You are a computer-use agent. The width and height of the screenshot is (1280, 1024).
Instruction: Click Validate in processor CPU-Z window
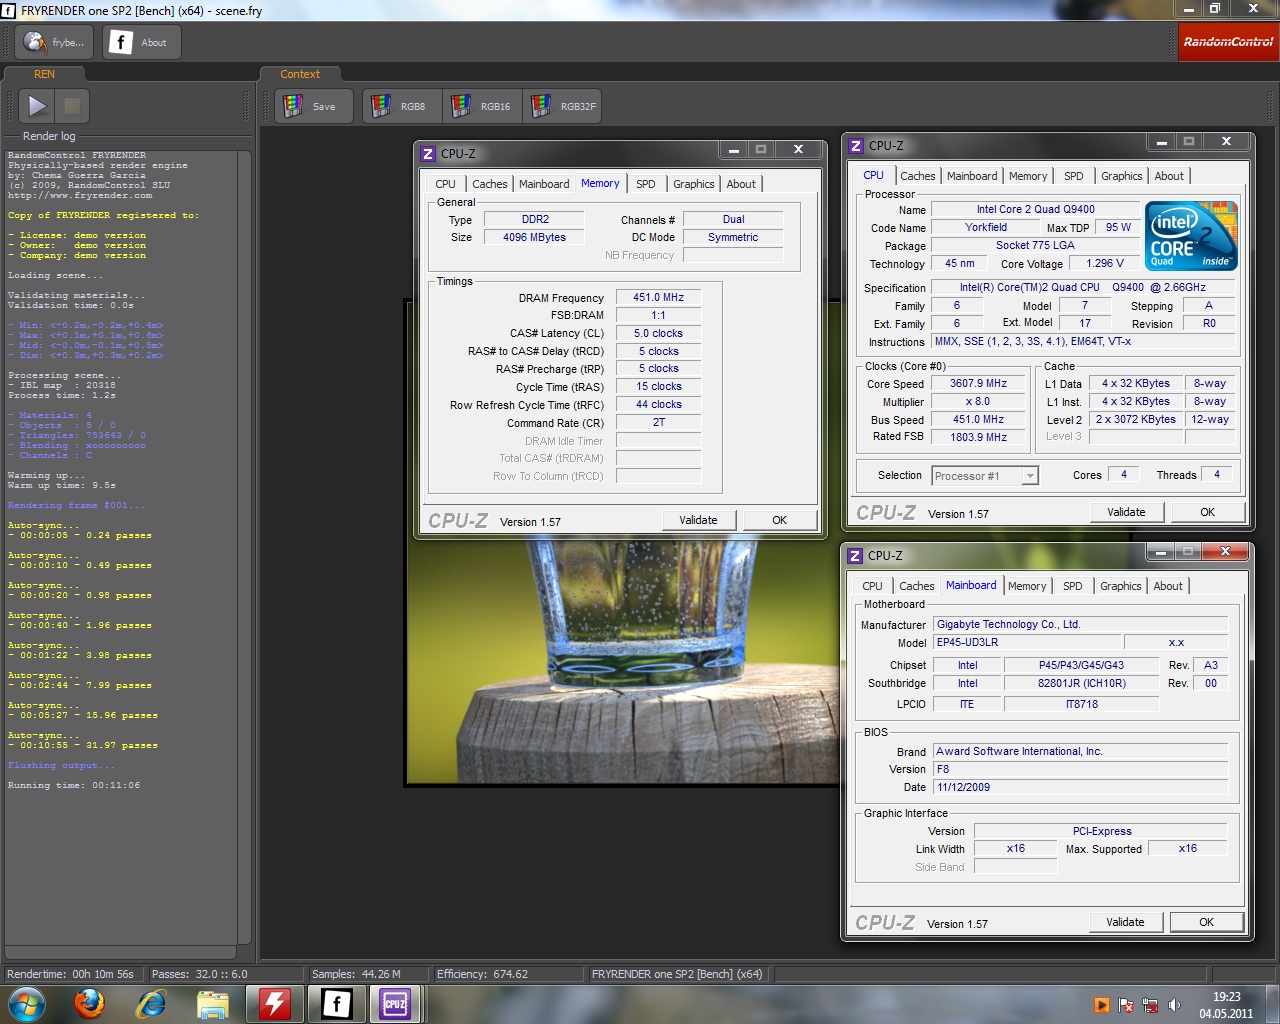(1126, 512)
